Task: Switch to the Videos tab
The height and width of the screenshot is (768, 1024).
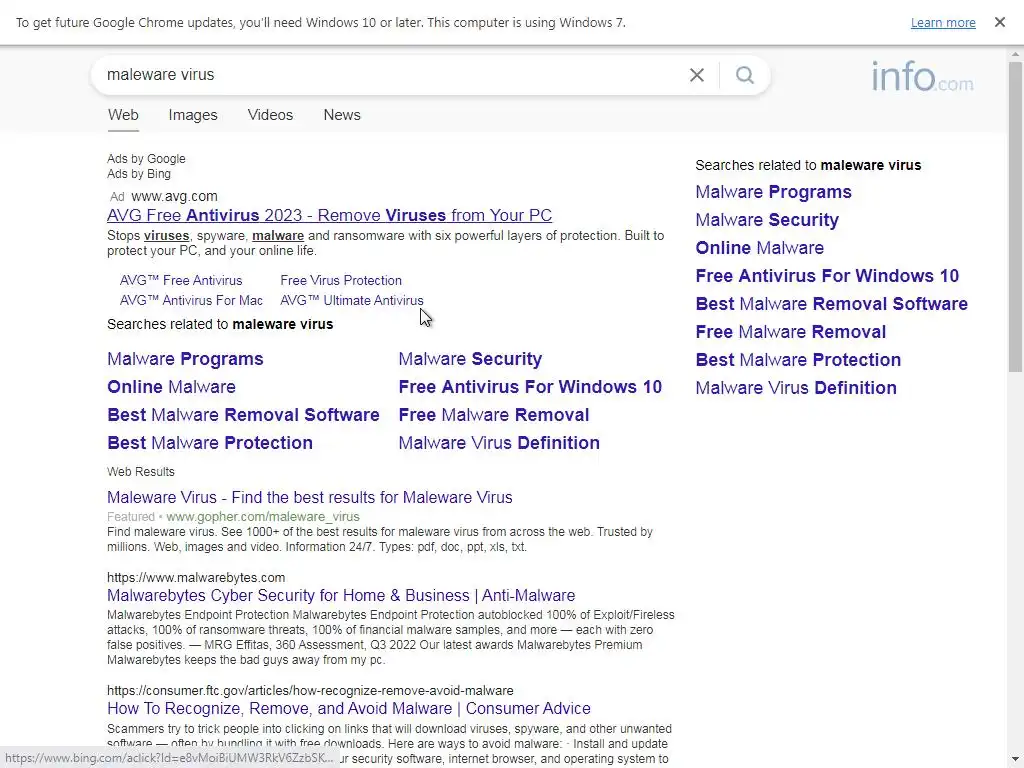Action: tap(270, 115)
